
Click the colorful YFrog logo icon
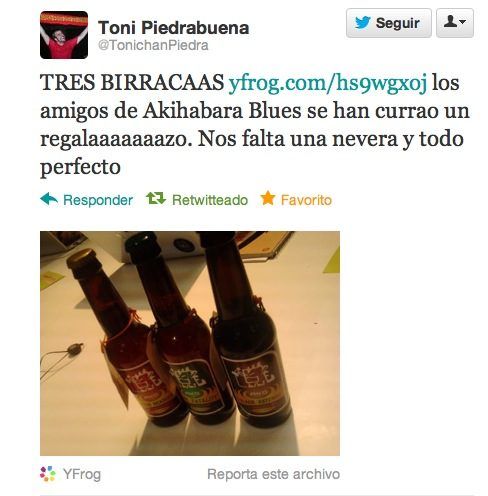(48, 474)
